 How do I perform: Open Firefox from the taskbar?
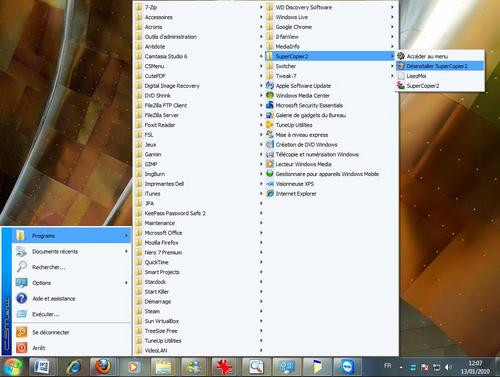click(x=103, y=367)
